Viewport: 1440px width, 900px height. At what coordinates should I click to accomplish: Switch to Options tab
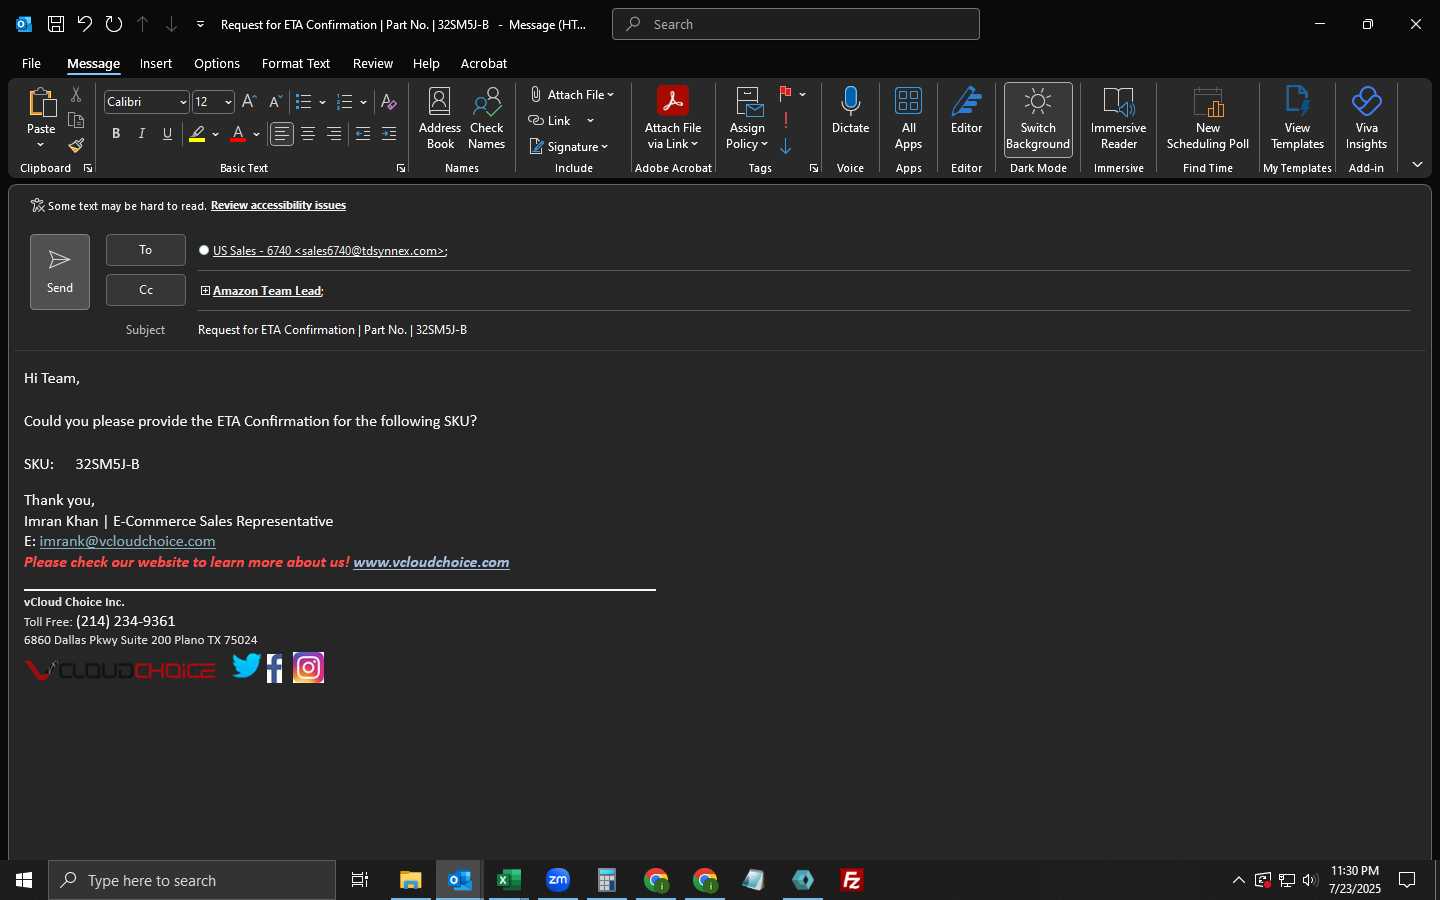[217, 63]
